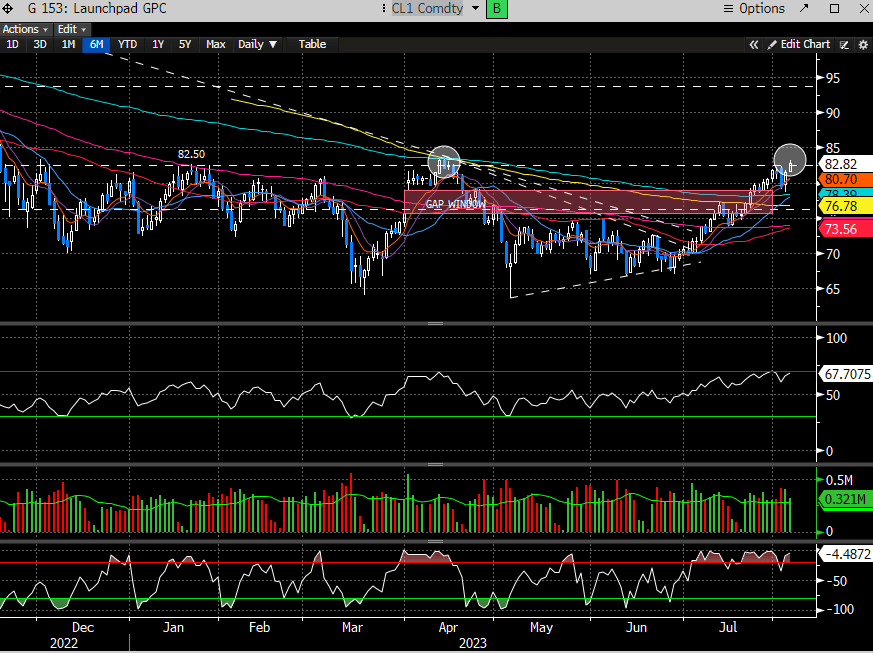
Task: Click the G 153: Launchpad GPC title
Action: [97, 8]
